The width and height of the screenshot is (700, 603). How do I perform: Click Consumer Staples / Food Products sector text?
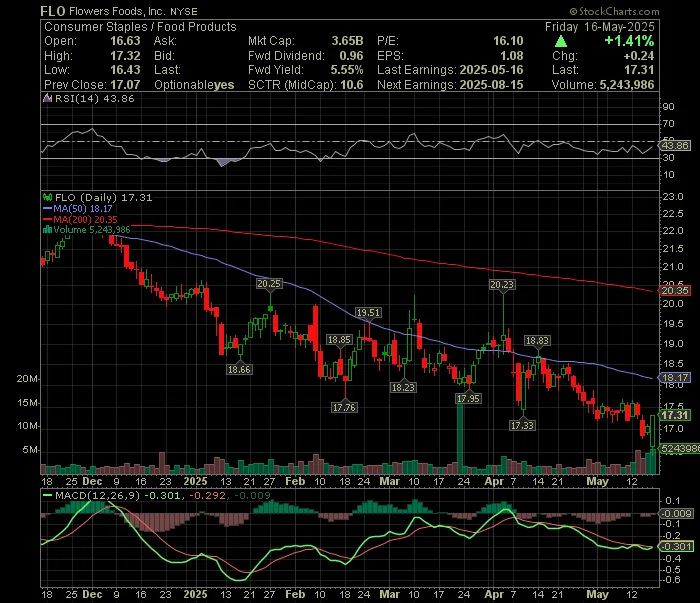tap(140, 27)
